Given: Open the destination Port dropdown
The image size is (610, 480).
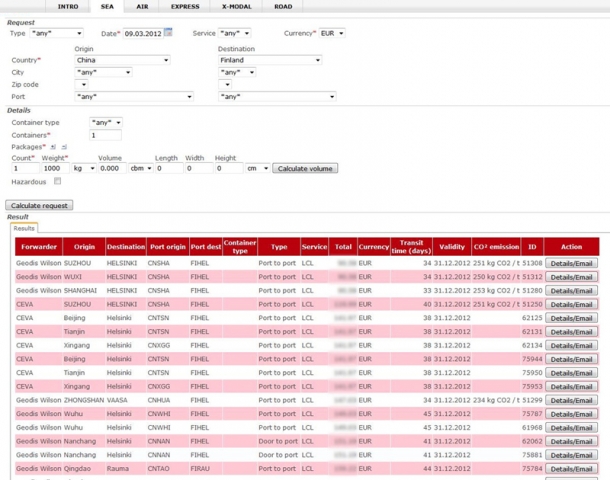Looking at the screenshot, I should (277, 96).
